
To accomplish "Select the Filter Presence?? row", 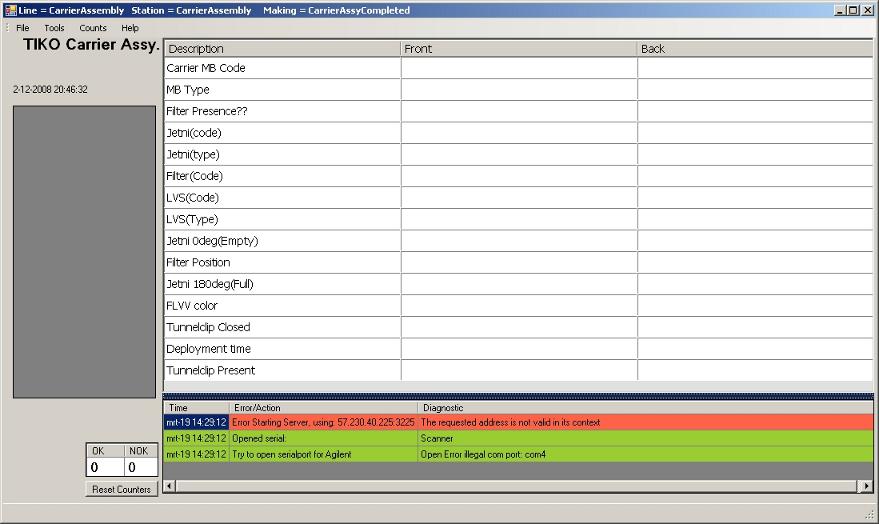I will click(x=519, y=111).
